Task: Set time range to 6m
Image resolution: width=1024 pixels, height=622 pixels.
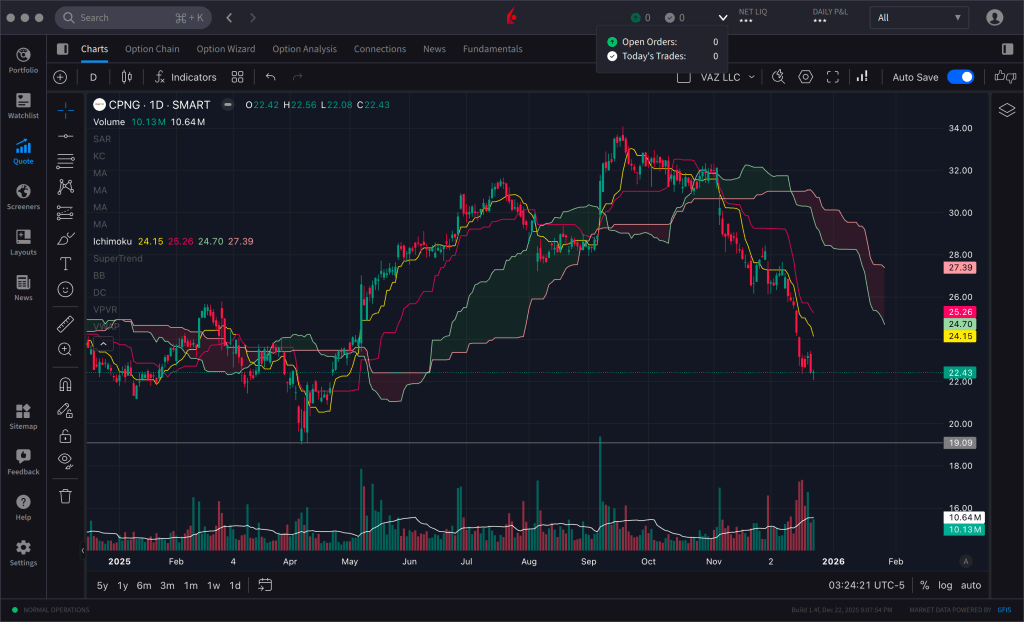Action: click(x=144, y=585)
